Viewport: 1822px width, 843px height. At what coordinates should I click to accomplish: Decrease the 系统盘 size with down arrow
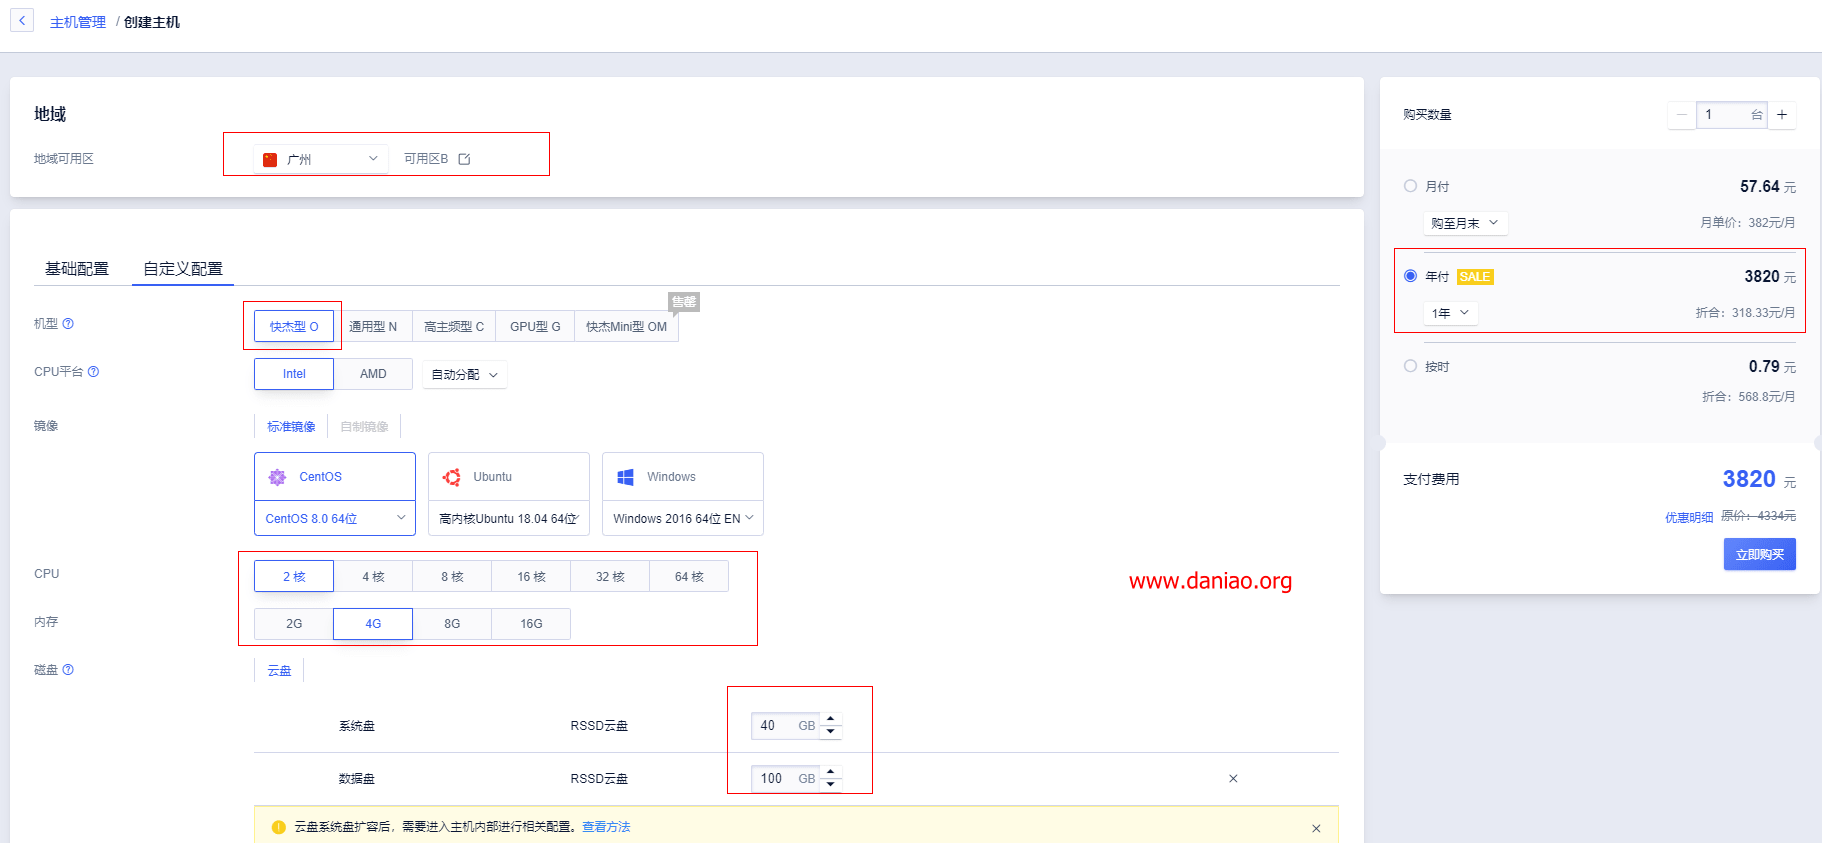click(x=831, y=732)
